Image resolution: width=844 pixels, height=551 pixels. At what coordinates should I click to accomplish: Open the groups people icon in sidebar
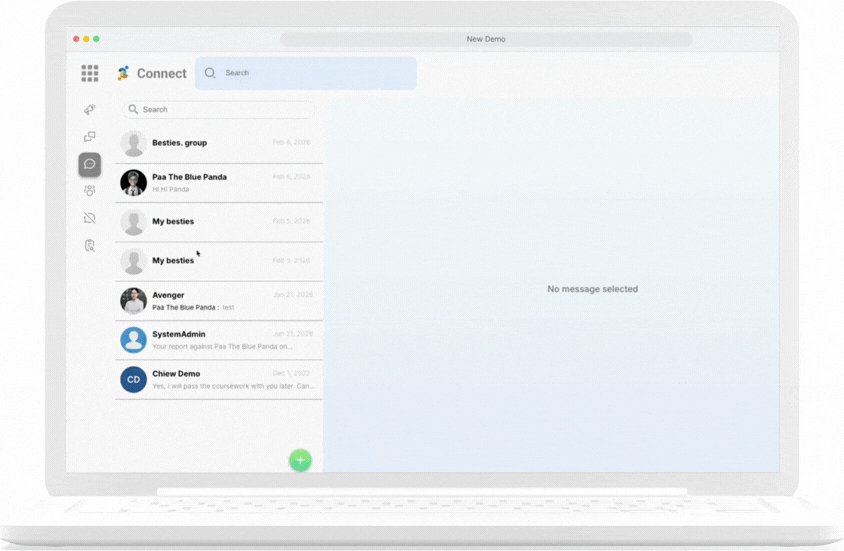[90, 191]
